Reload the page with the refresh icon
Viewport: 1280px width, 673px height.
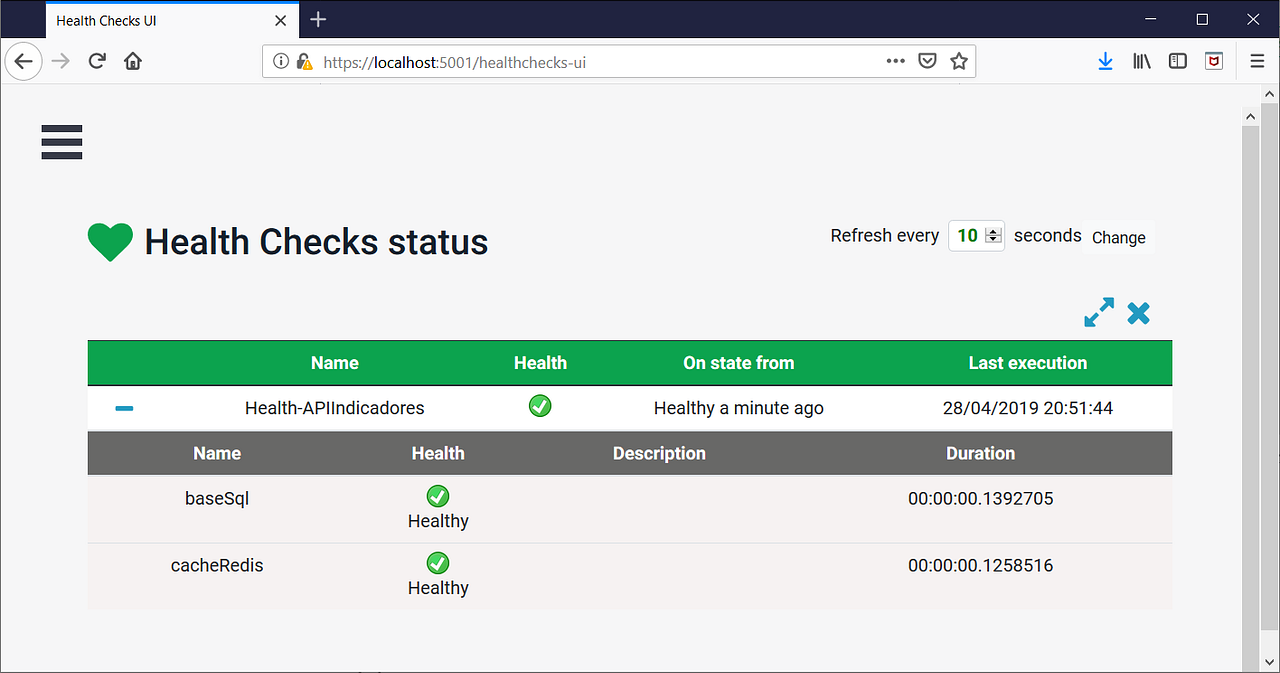96,60
